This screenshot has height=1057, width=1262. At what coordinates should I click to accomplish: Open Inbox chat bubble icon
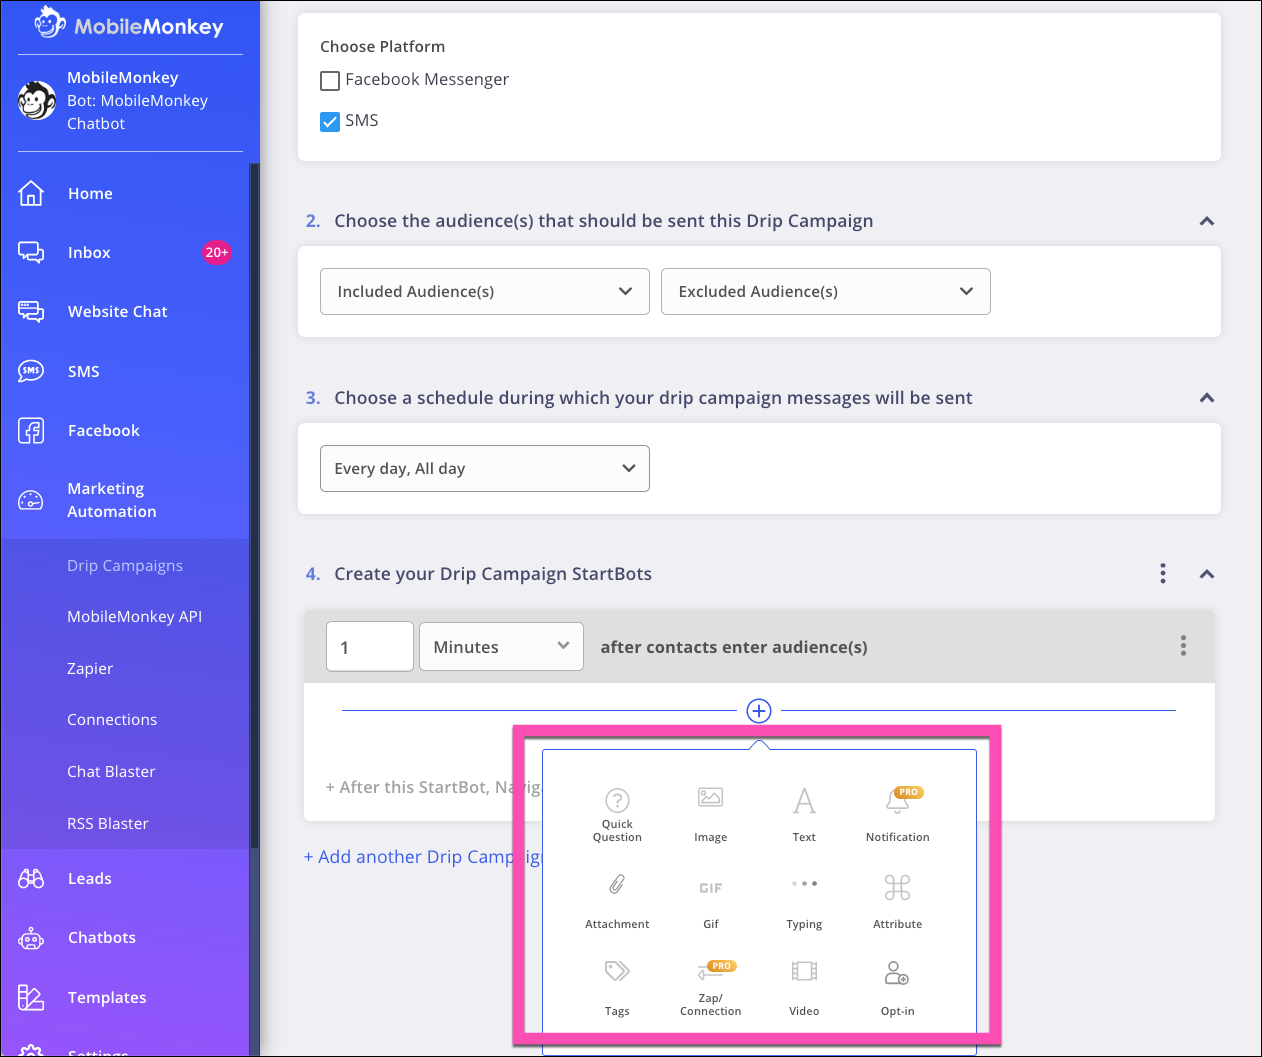(31, 252)
